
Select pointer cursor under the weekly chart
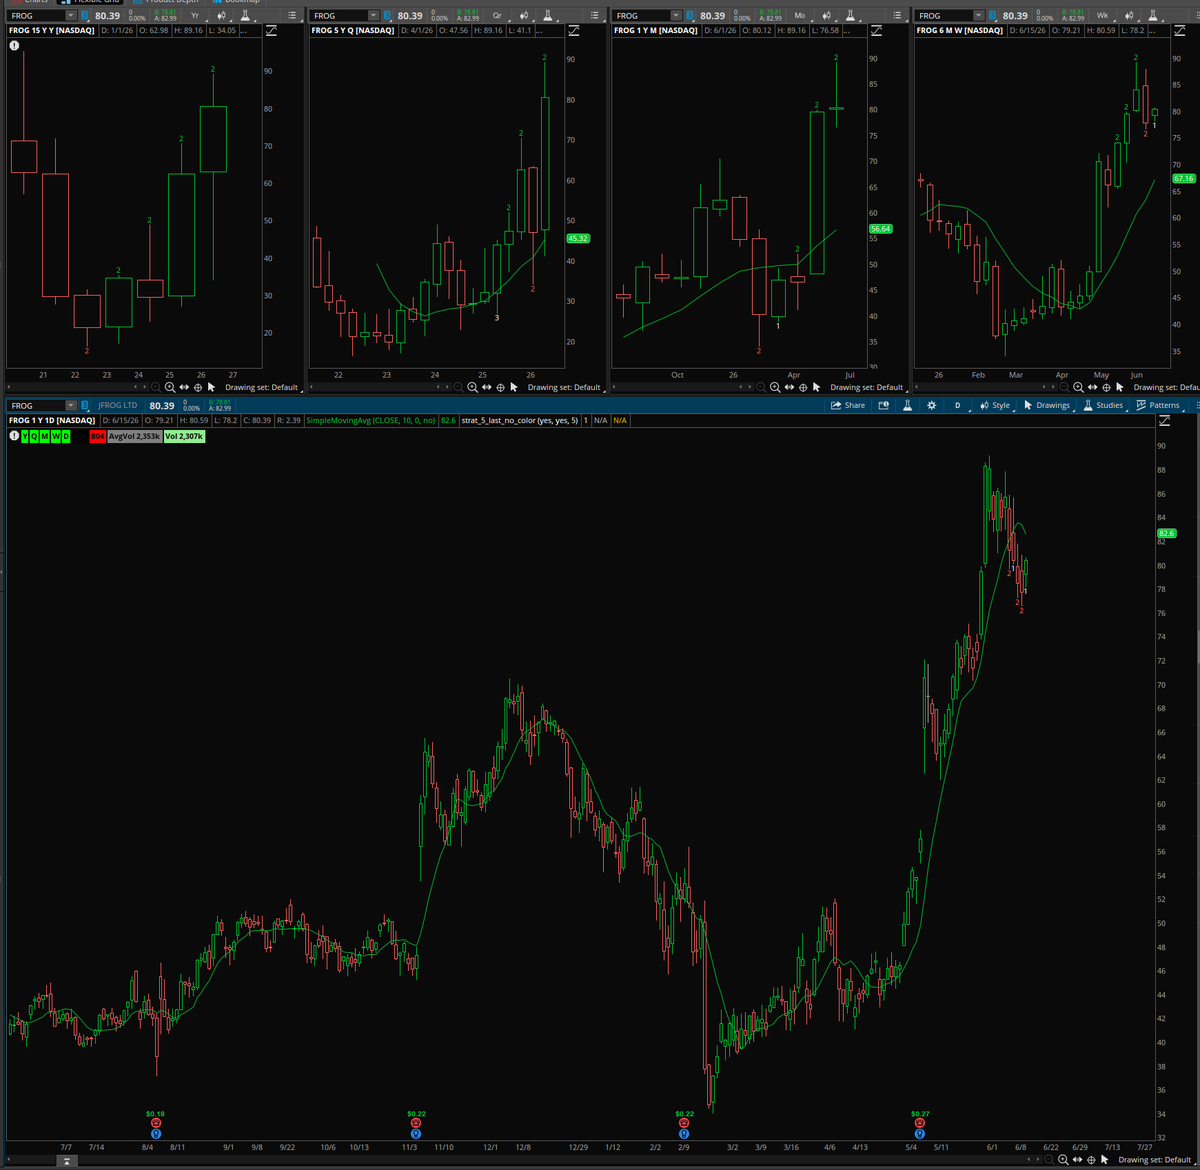pos(1119,387)
